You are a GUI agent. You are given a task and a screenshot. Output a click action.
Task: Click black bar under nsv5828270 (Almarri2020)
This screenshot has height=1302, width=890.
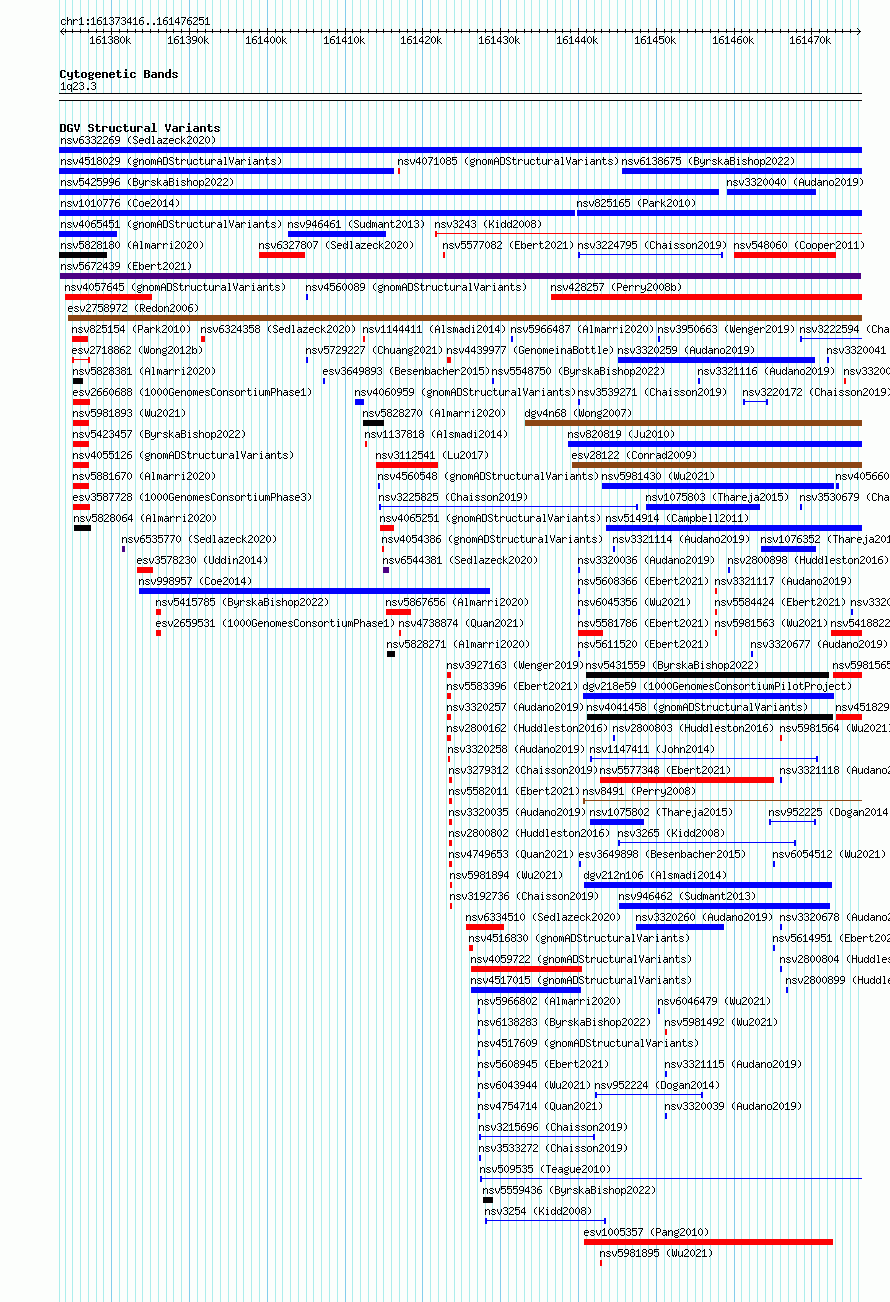(x=373, y=423)
